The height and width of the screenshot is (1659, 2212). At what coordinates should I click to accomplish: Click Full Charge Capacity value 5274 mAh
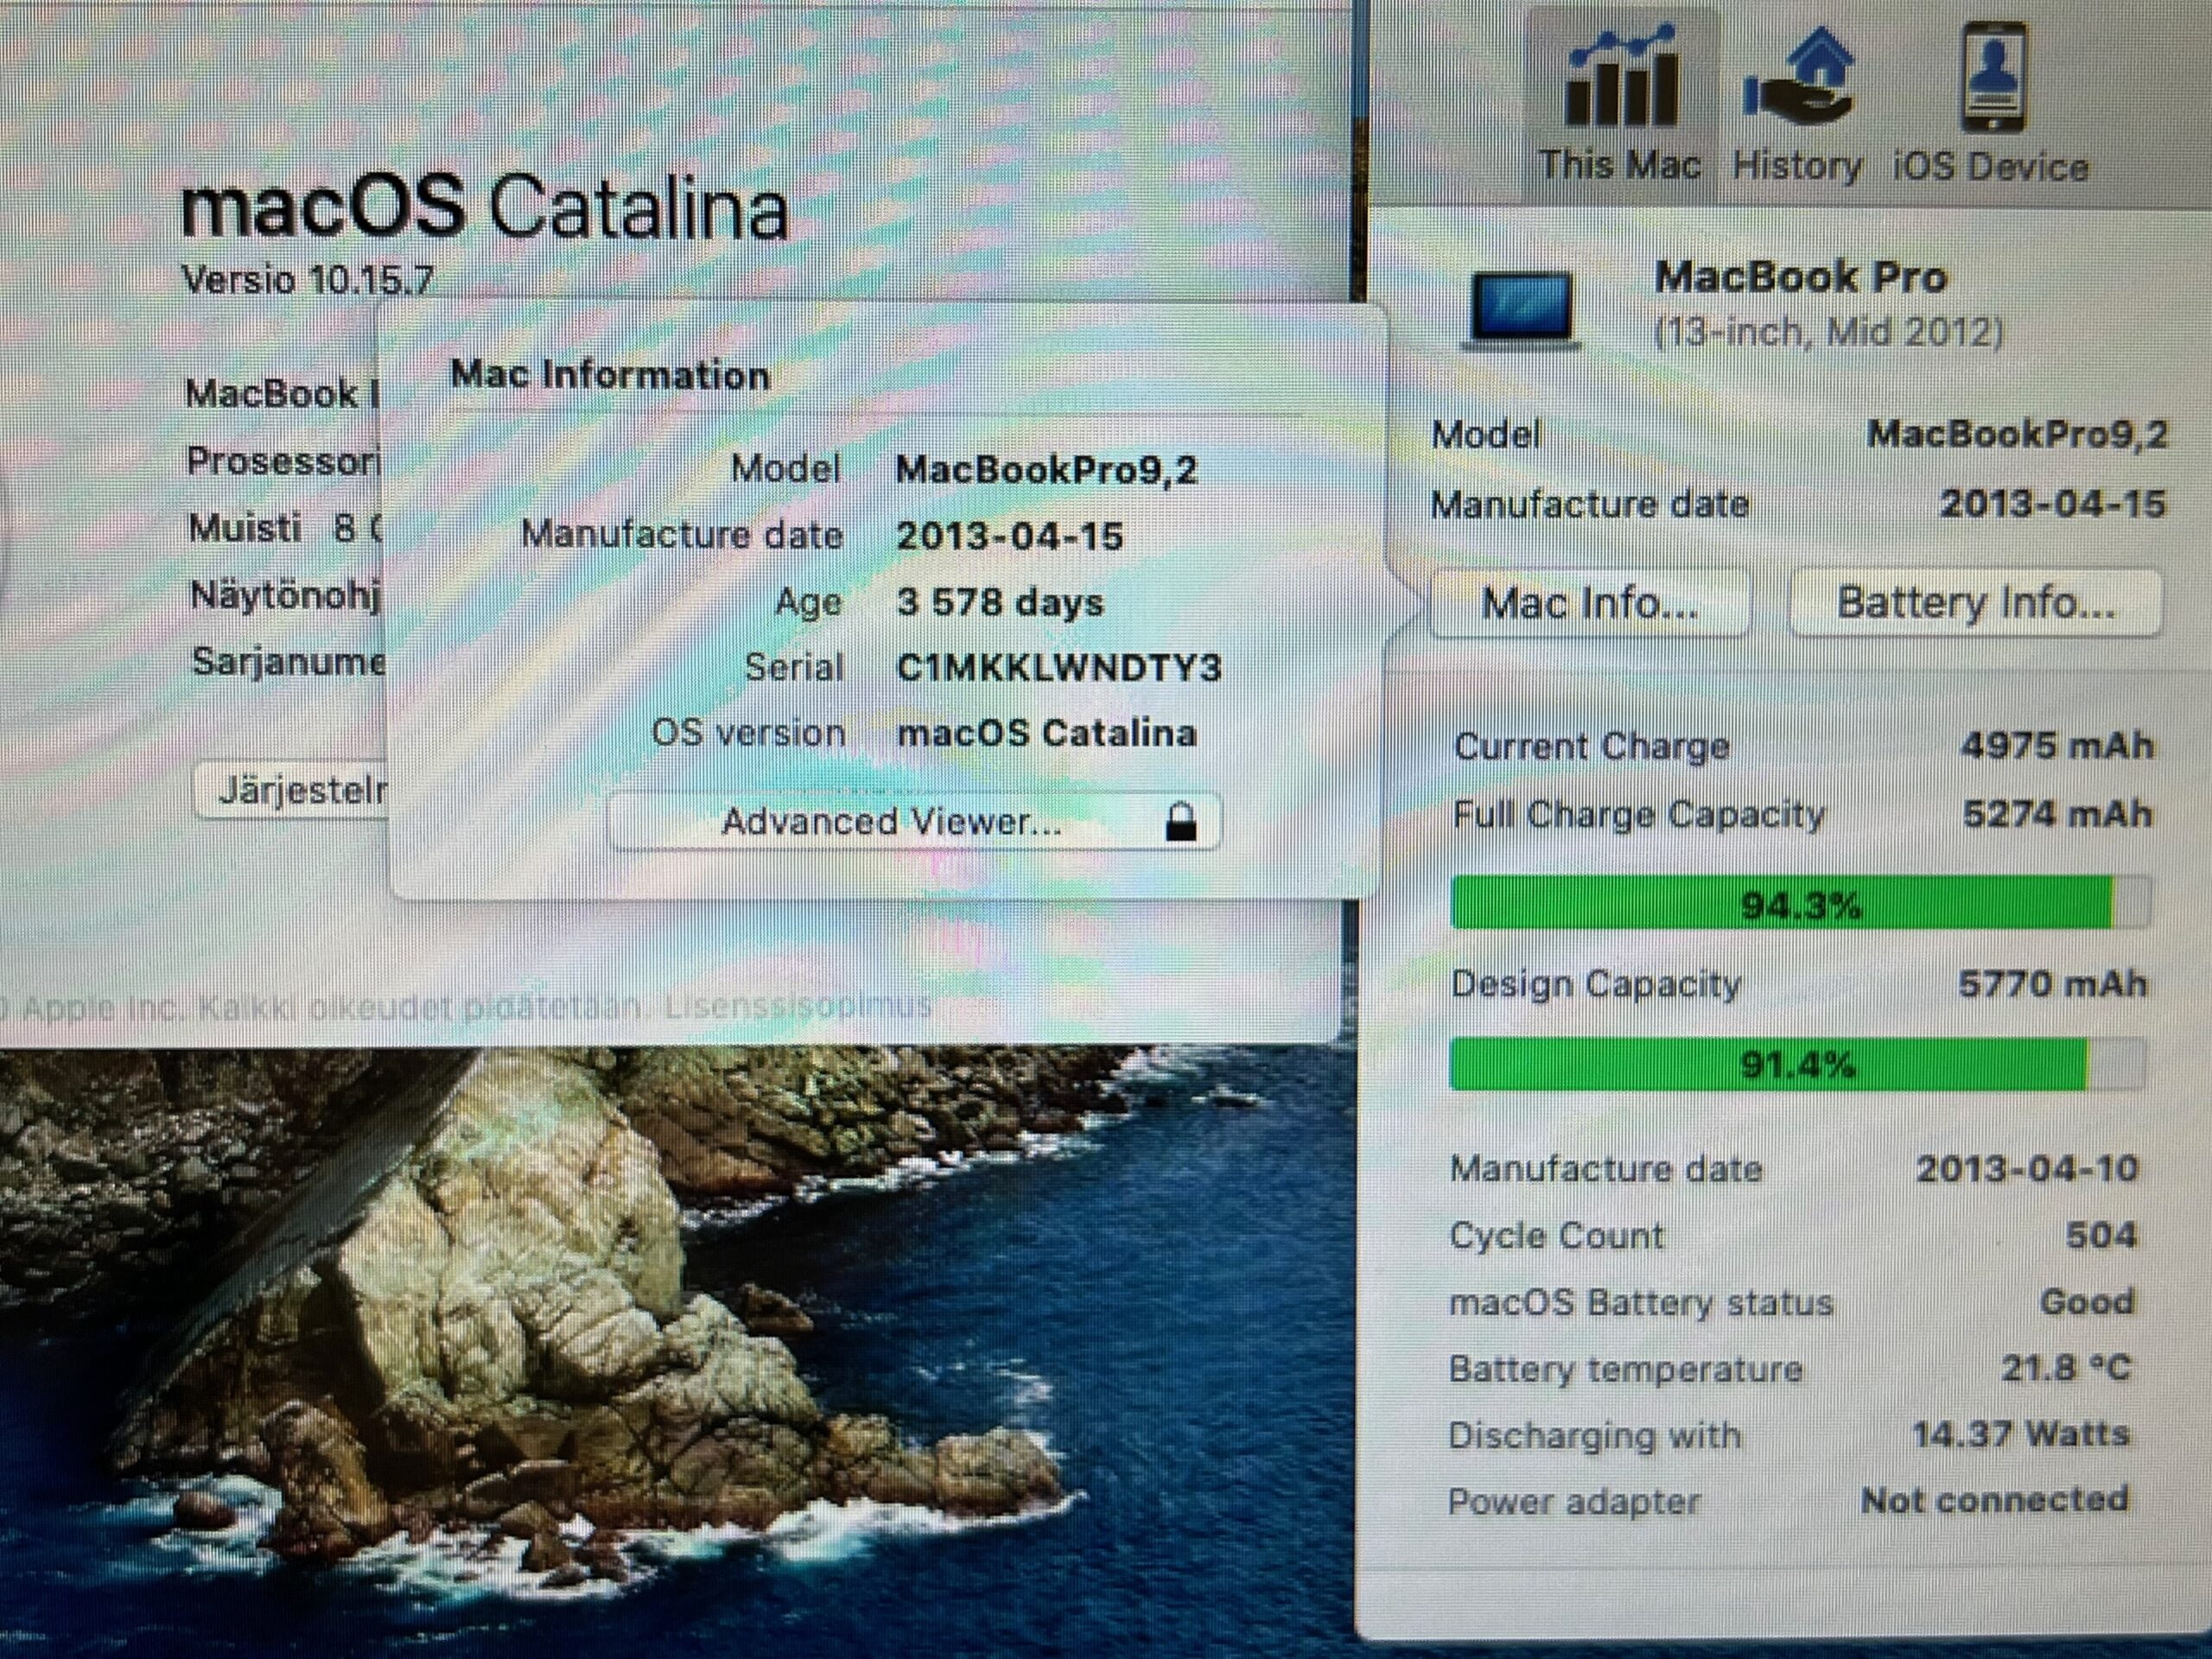[x=2056, y=814]
